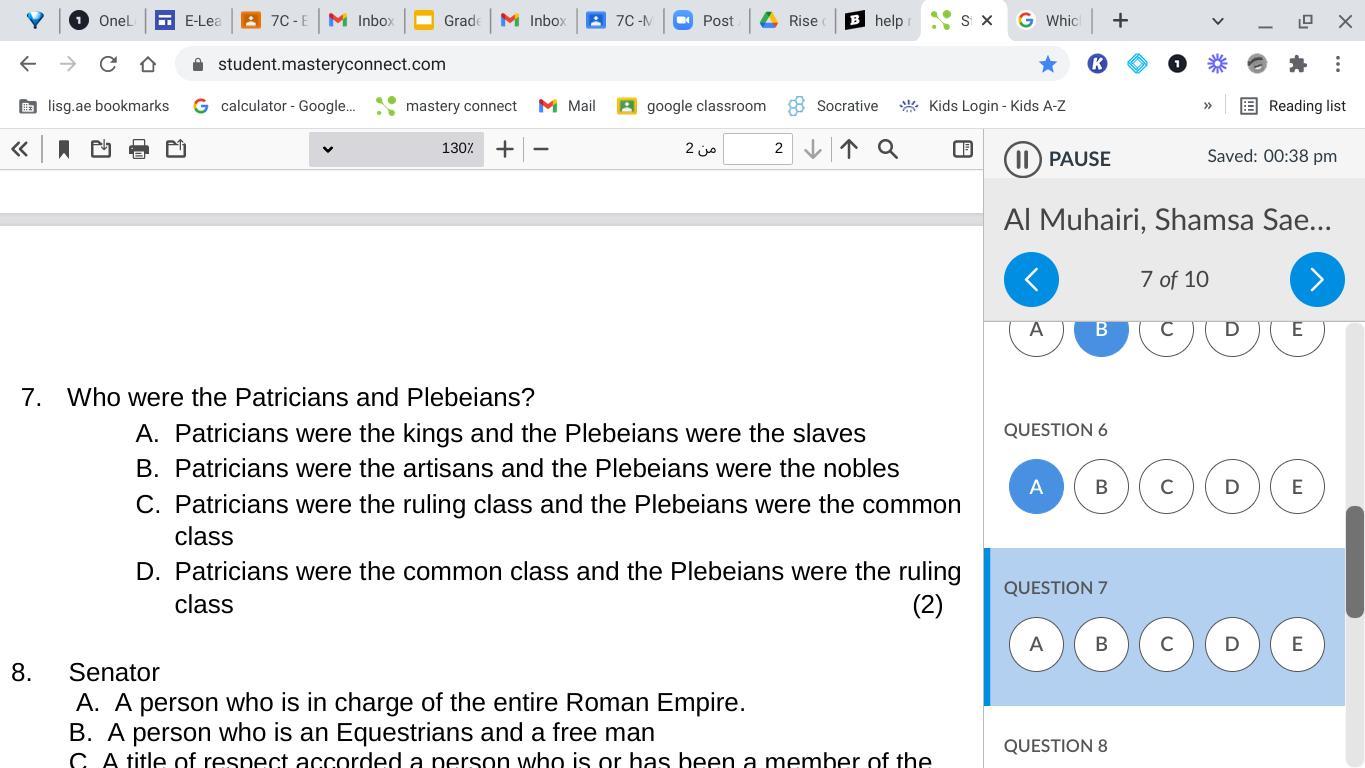Open Chrome tab search dropdown arrow

(1217, 20)
